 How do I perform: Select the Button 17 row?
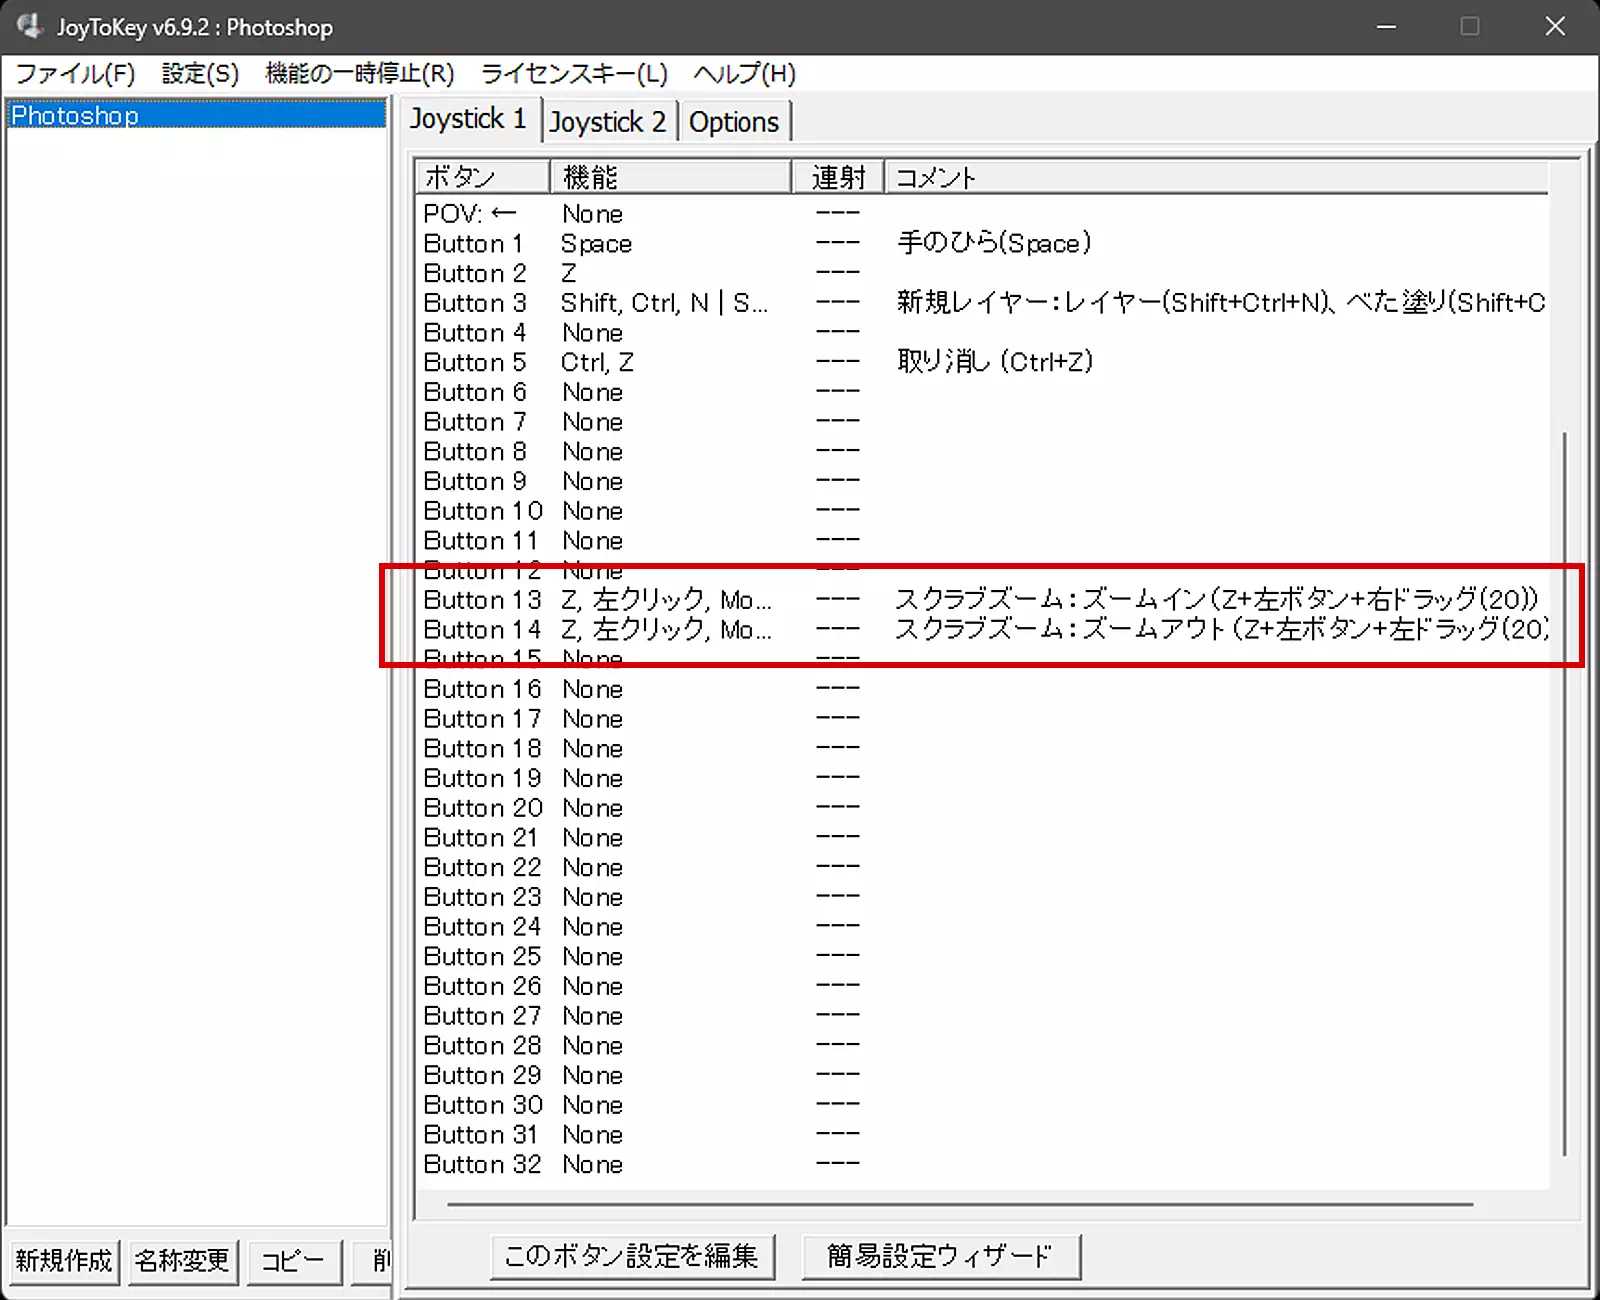click(x=982, y=719)
